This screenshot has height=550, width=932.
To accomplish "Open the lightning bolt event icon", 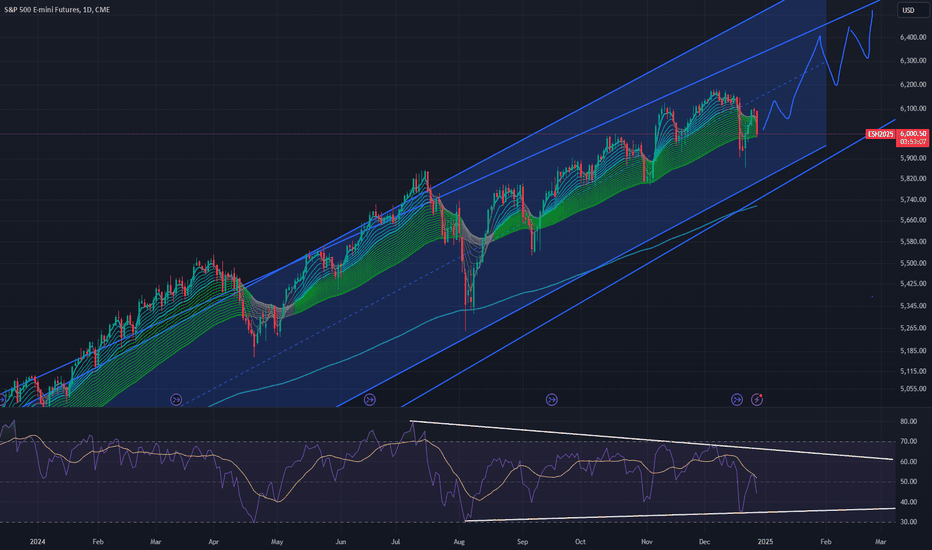I will point(757,400).
